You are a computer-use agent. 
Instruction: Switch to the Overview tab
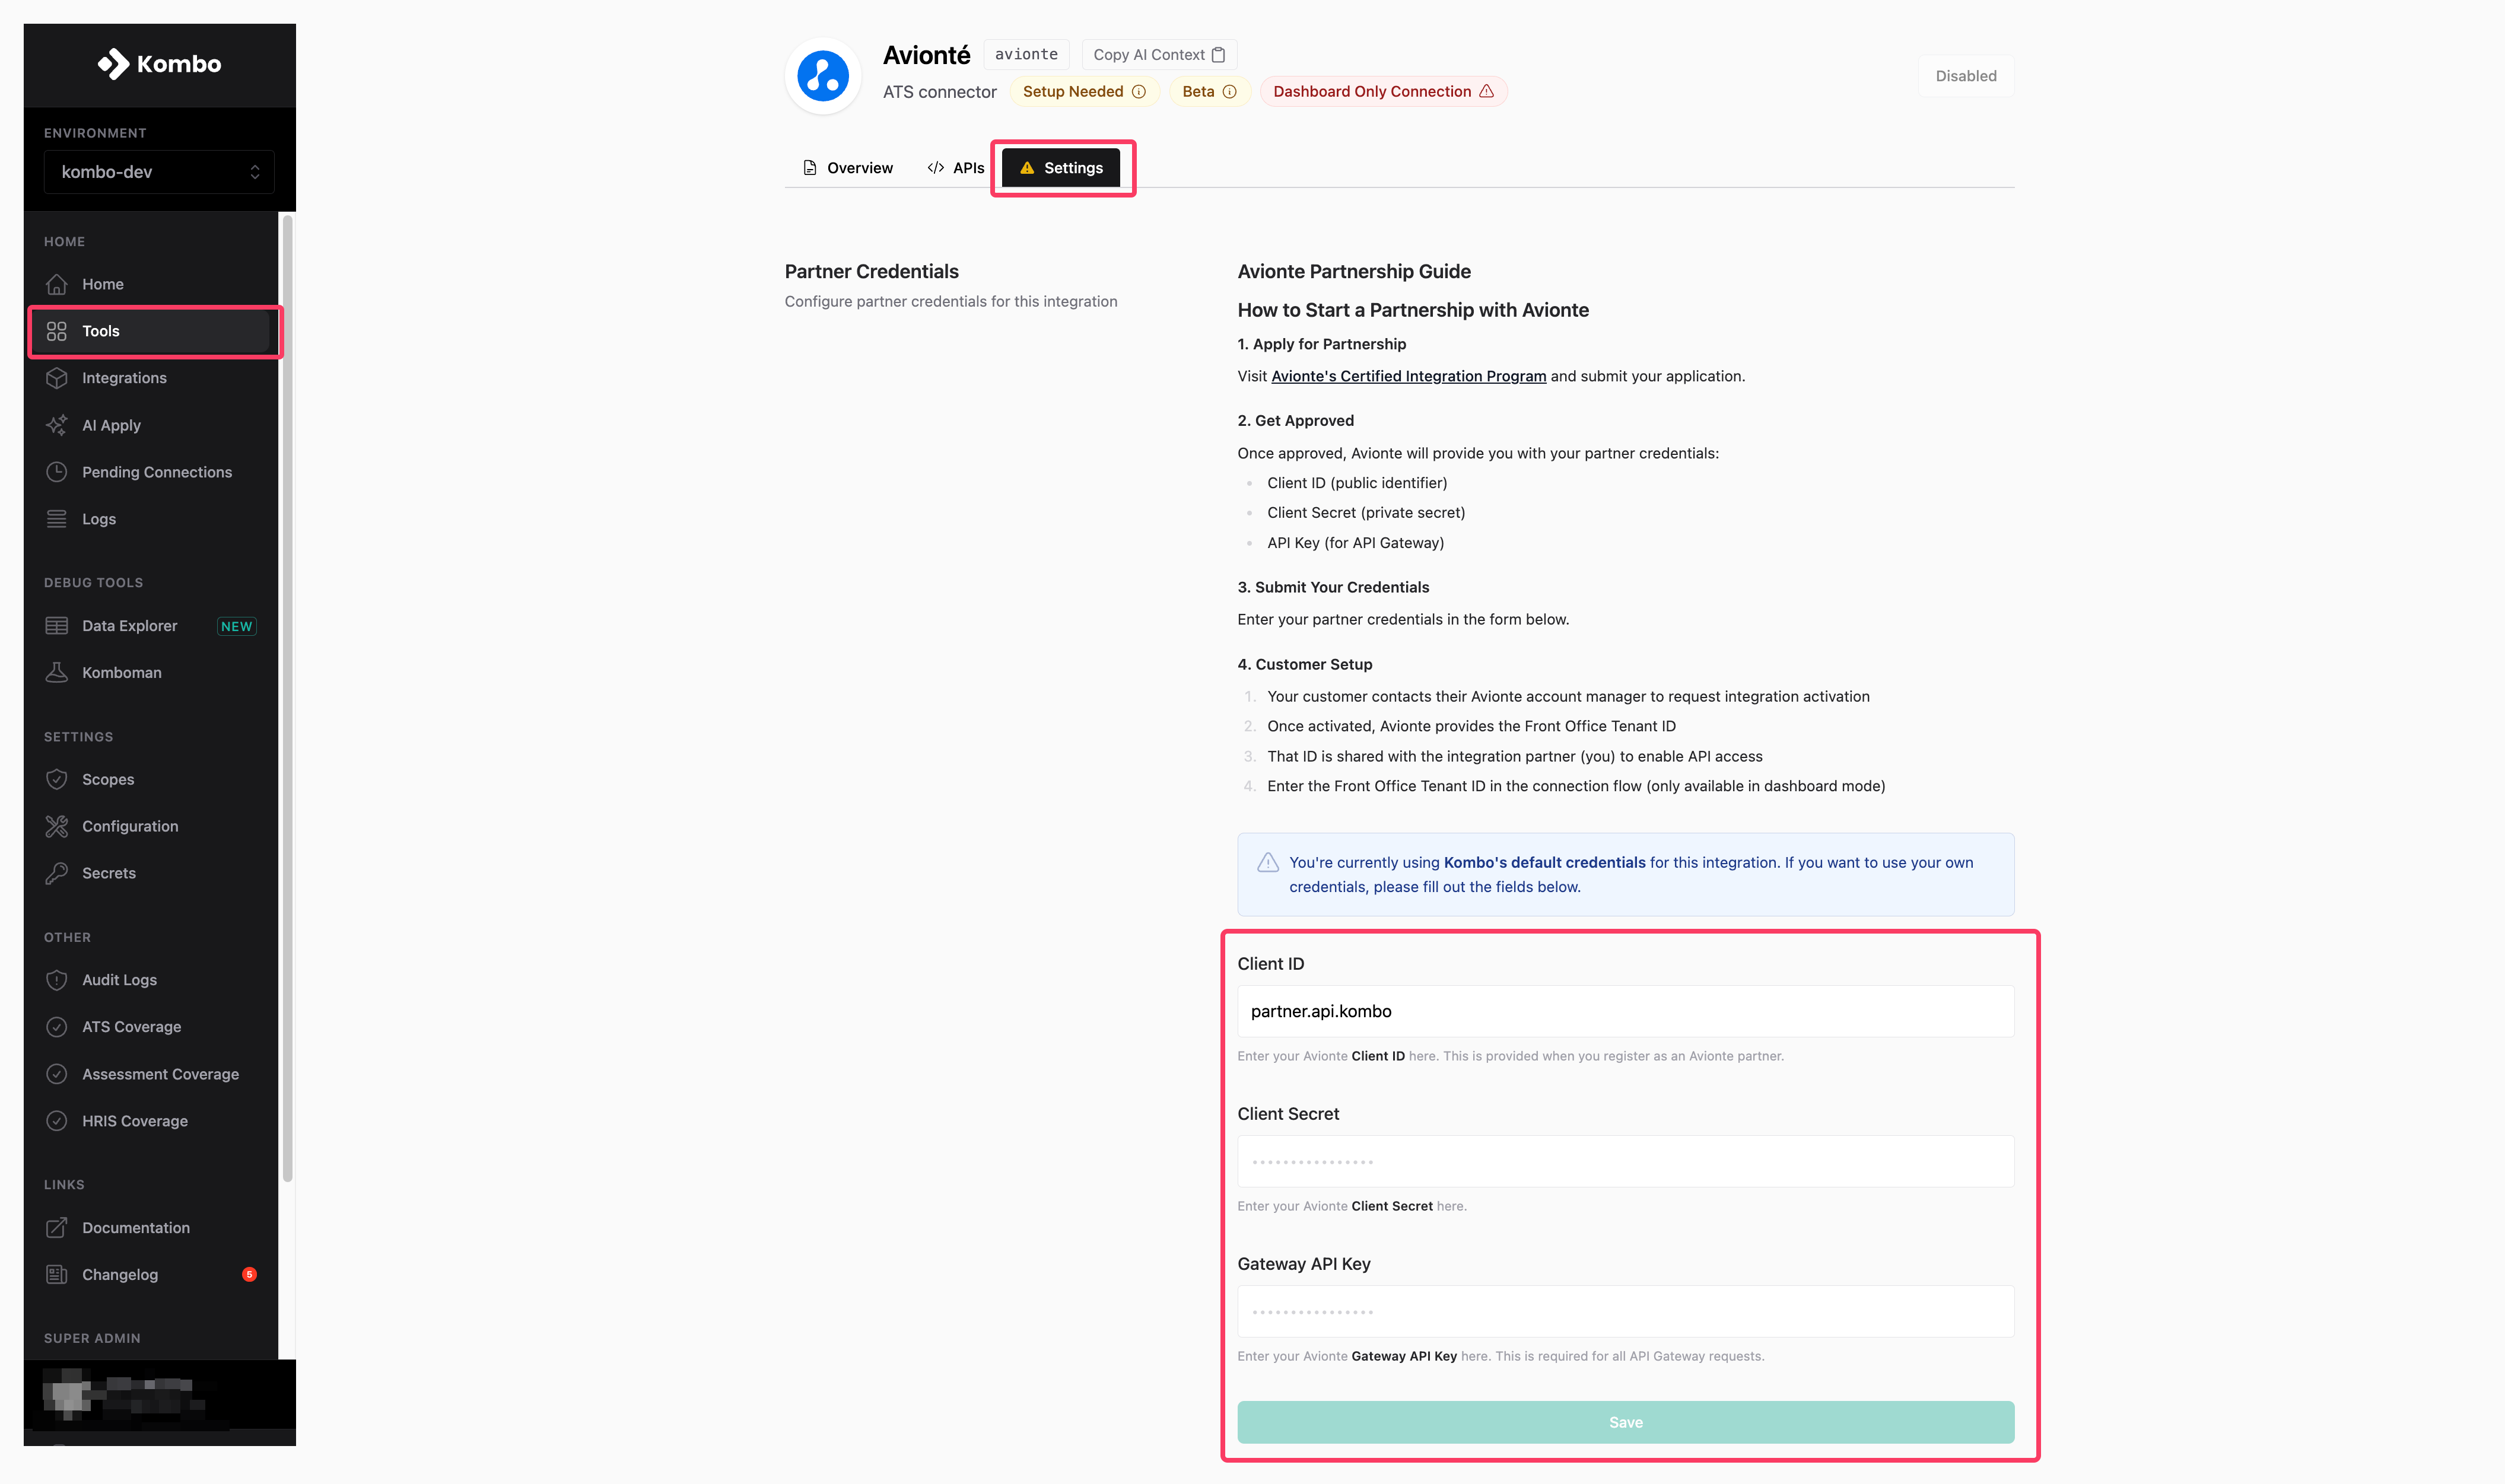coord(848,168)
